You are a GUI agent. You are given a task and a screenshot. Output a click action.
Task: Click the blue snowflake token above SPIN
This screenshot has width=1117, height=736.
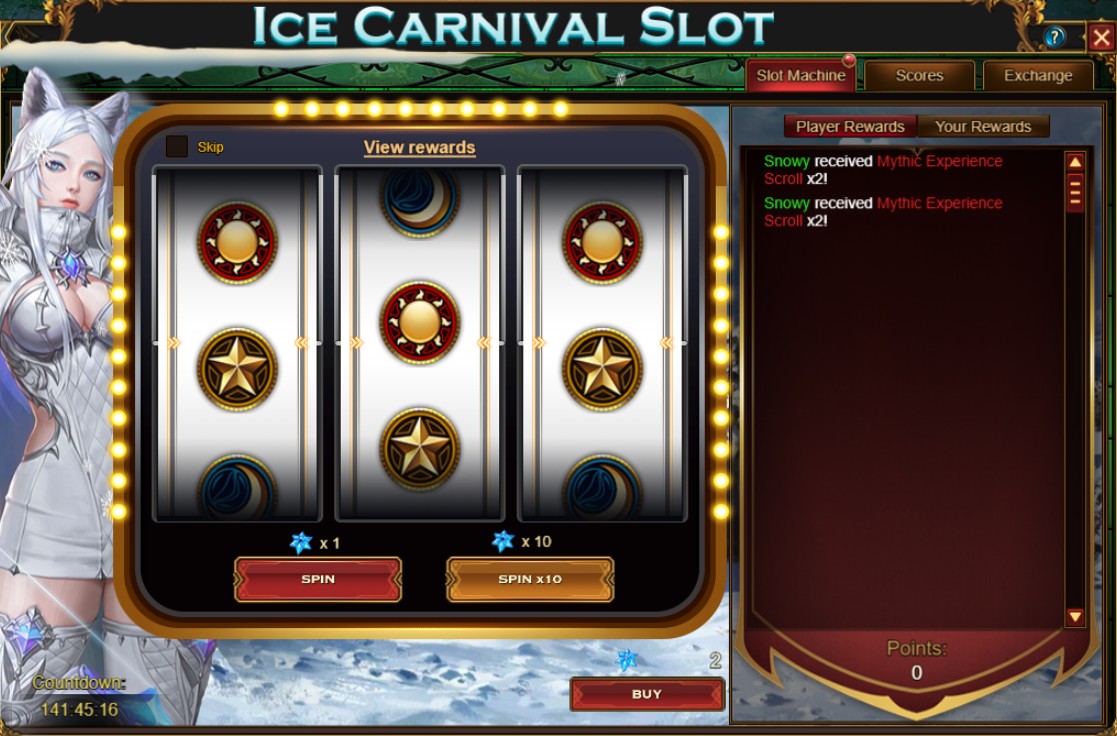[301, 543]
